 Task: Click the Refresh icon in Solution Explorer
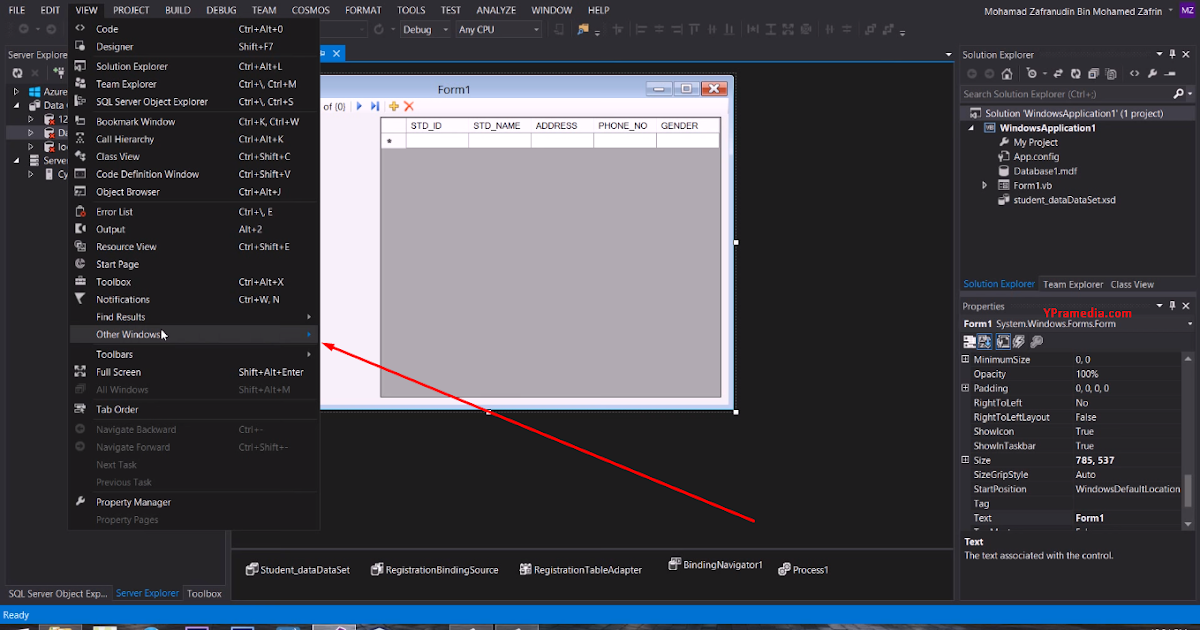click(1076, 73)
